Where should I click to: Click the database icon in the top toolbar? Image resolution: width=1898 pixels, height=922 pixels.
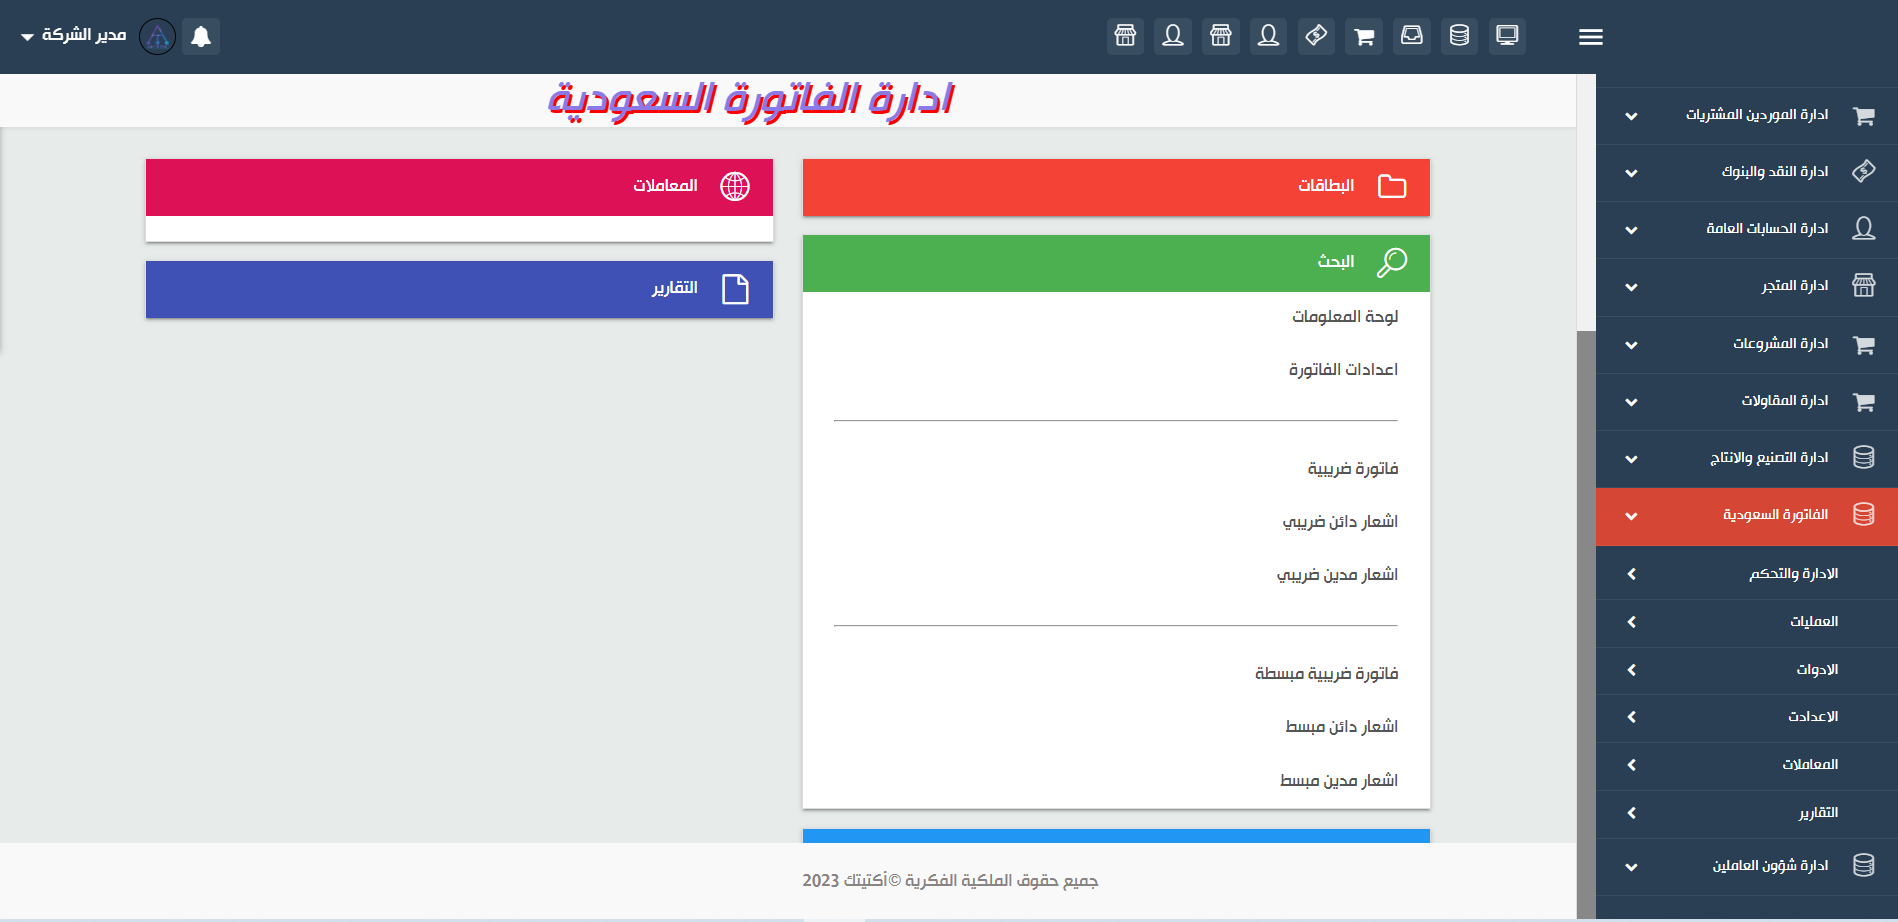(x=1460, y=36)
